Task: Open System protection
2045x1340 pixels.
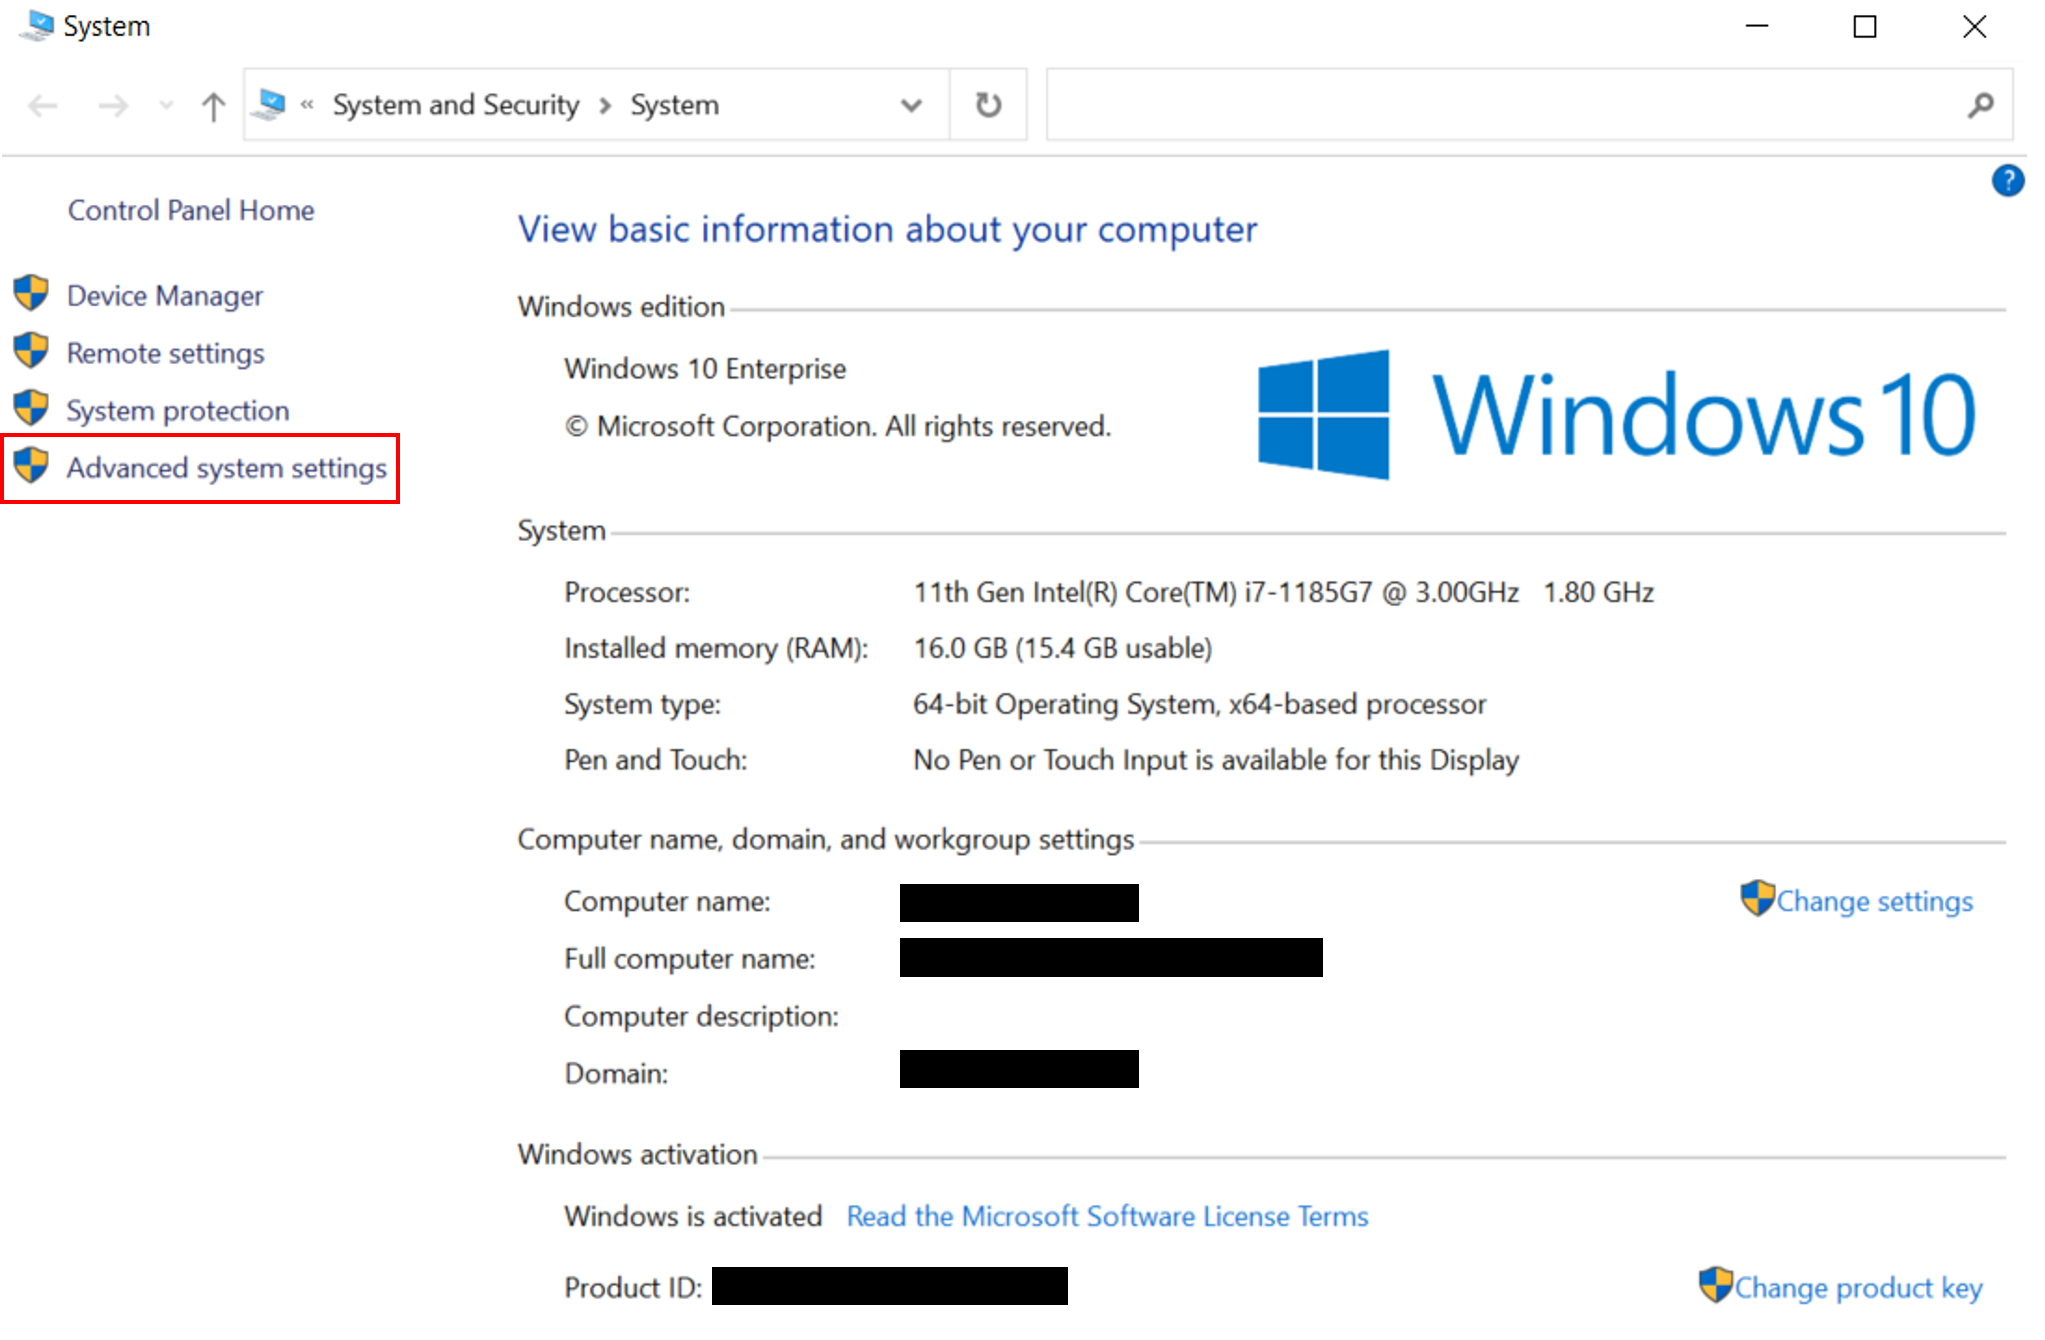Action: coord(178,411)
